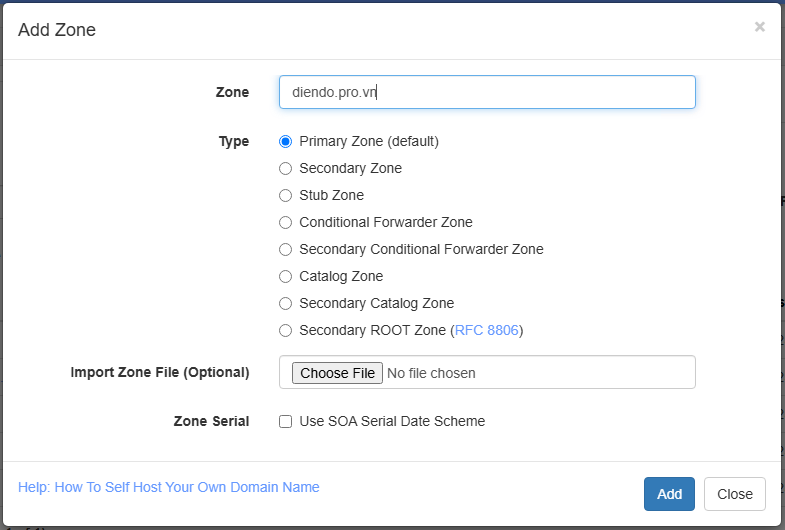Select the Secondary Catalog Zone option
The image size is (785, 530).
click(x=286, y=304)
